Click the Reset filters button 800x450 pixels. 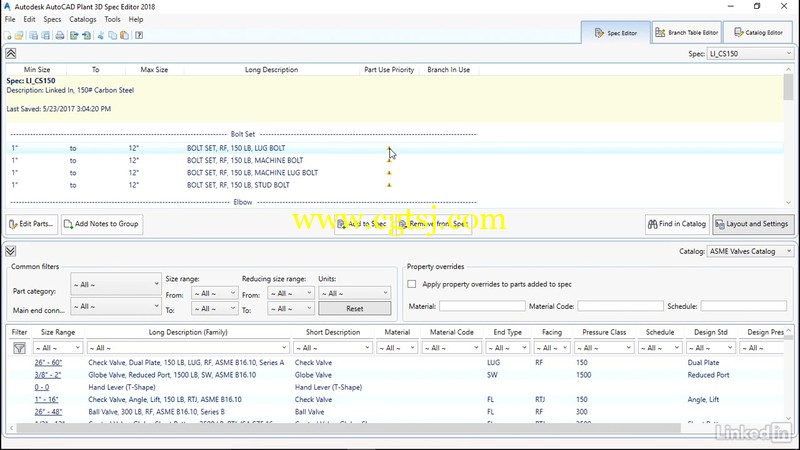355,309
